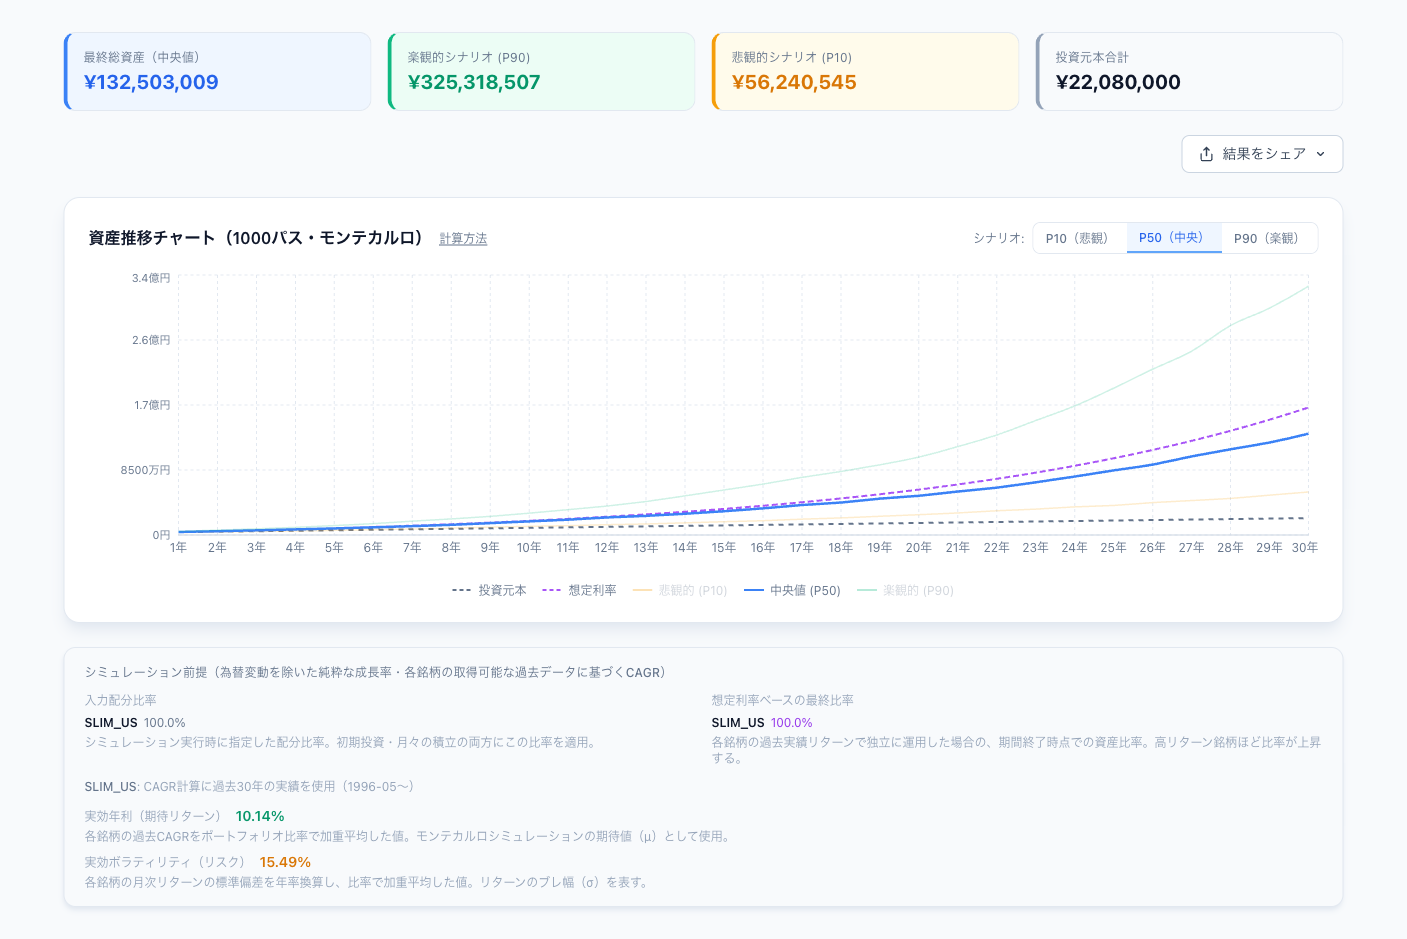This screenshot has height=939, width=1407.
Task: Click the purple dashed 想定利率 legend line icon
Action: coord(552,591)
